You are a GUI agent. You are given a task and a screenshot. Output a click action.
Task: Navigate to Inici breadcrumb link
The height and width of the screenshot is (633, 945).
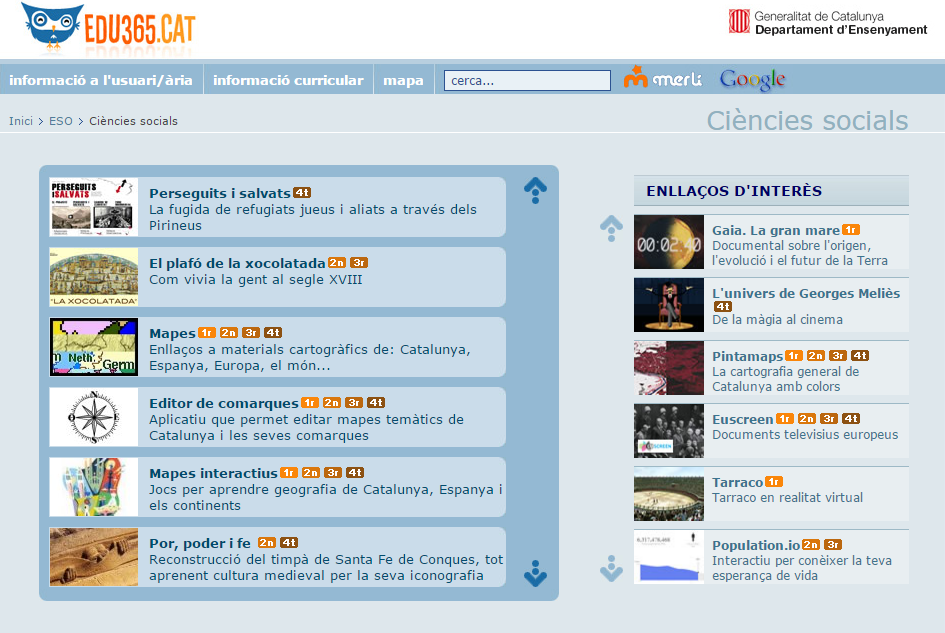[21, 121]
